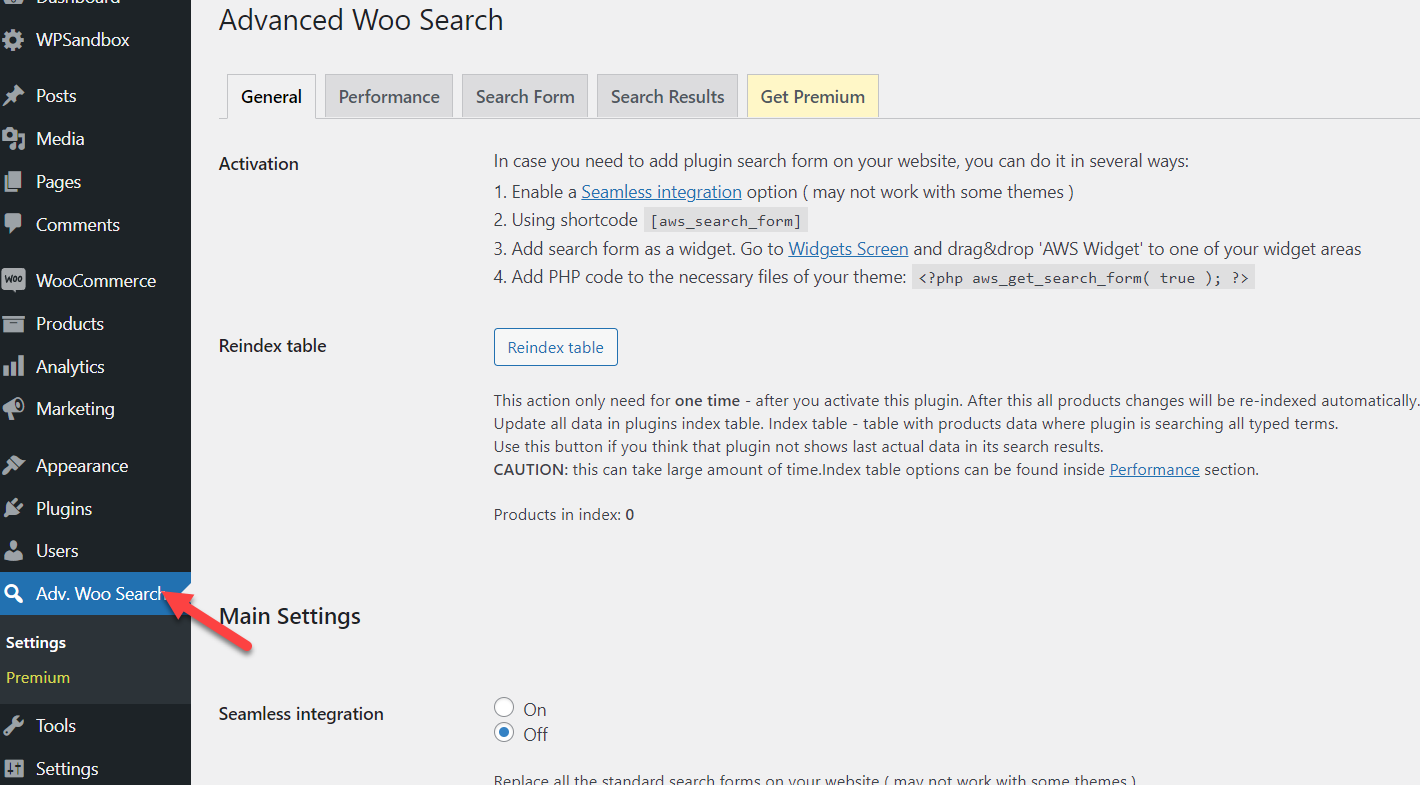
Task: Switch to the General tab
Action: (x=271, y=97)
